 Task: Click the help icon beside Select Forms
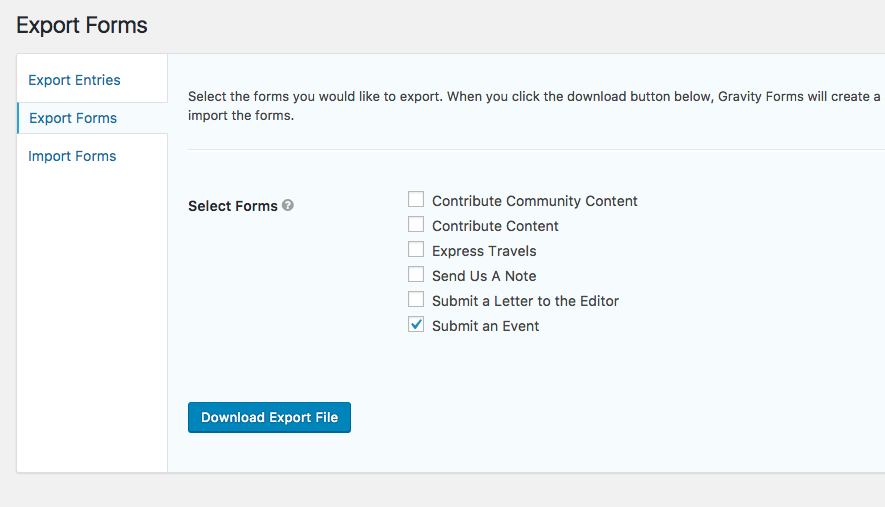(x=288, y=205)
